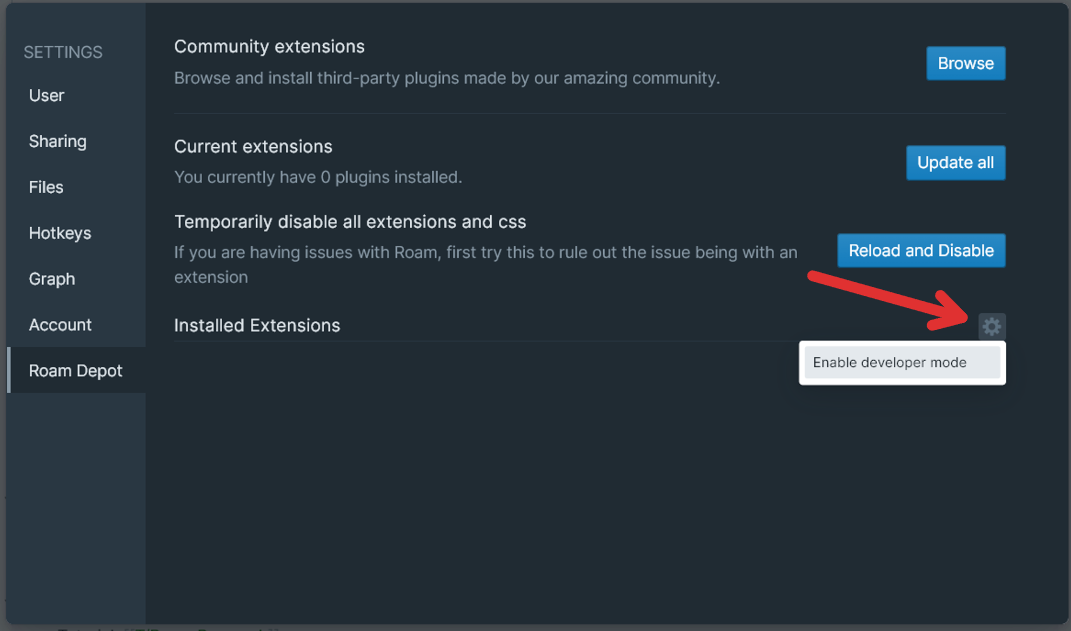The image size is (1071, 631).
Task: Open the Account settings tab
Action: [x=60, y=326]
